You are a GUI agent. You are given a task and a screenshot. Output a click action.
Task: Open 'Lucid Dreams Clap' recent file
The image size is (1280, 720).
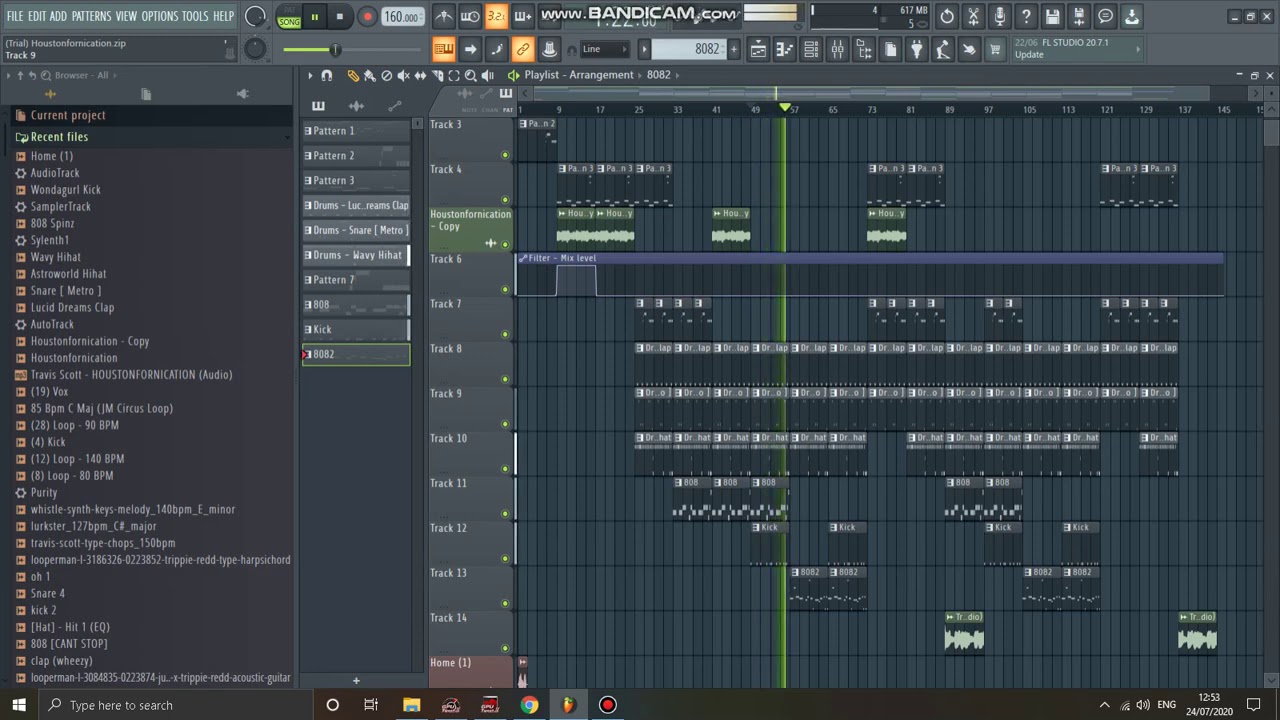coord(72,308)
